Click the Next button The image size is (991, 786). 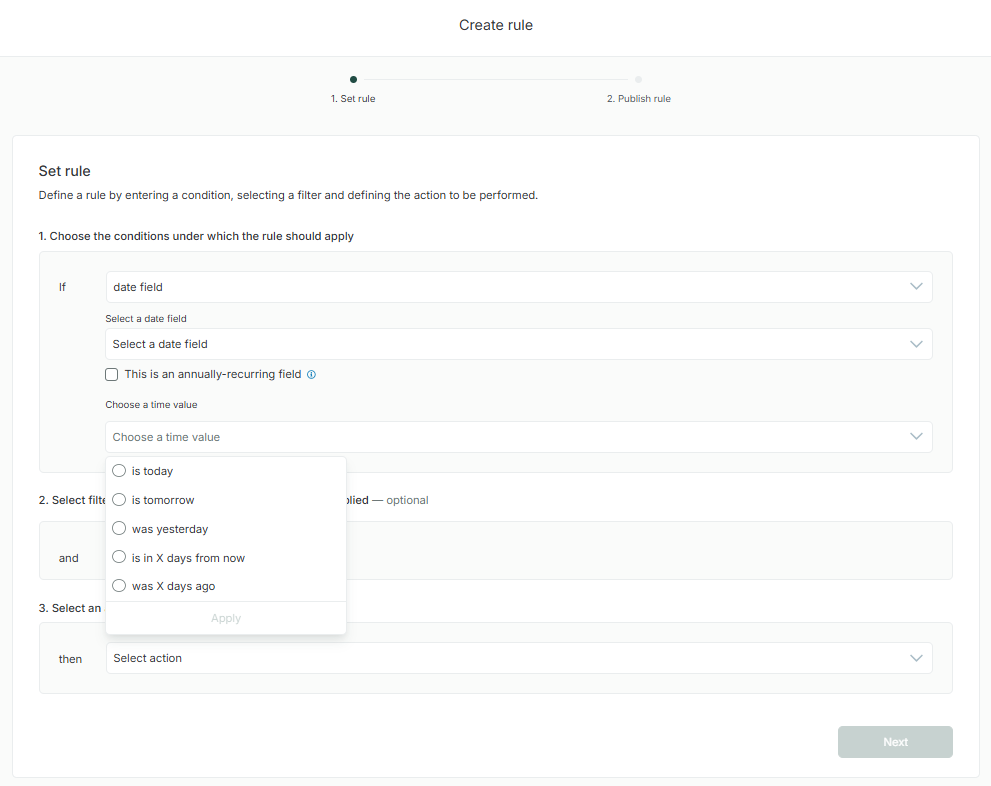[x=895, y=742]
